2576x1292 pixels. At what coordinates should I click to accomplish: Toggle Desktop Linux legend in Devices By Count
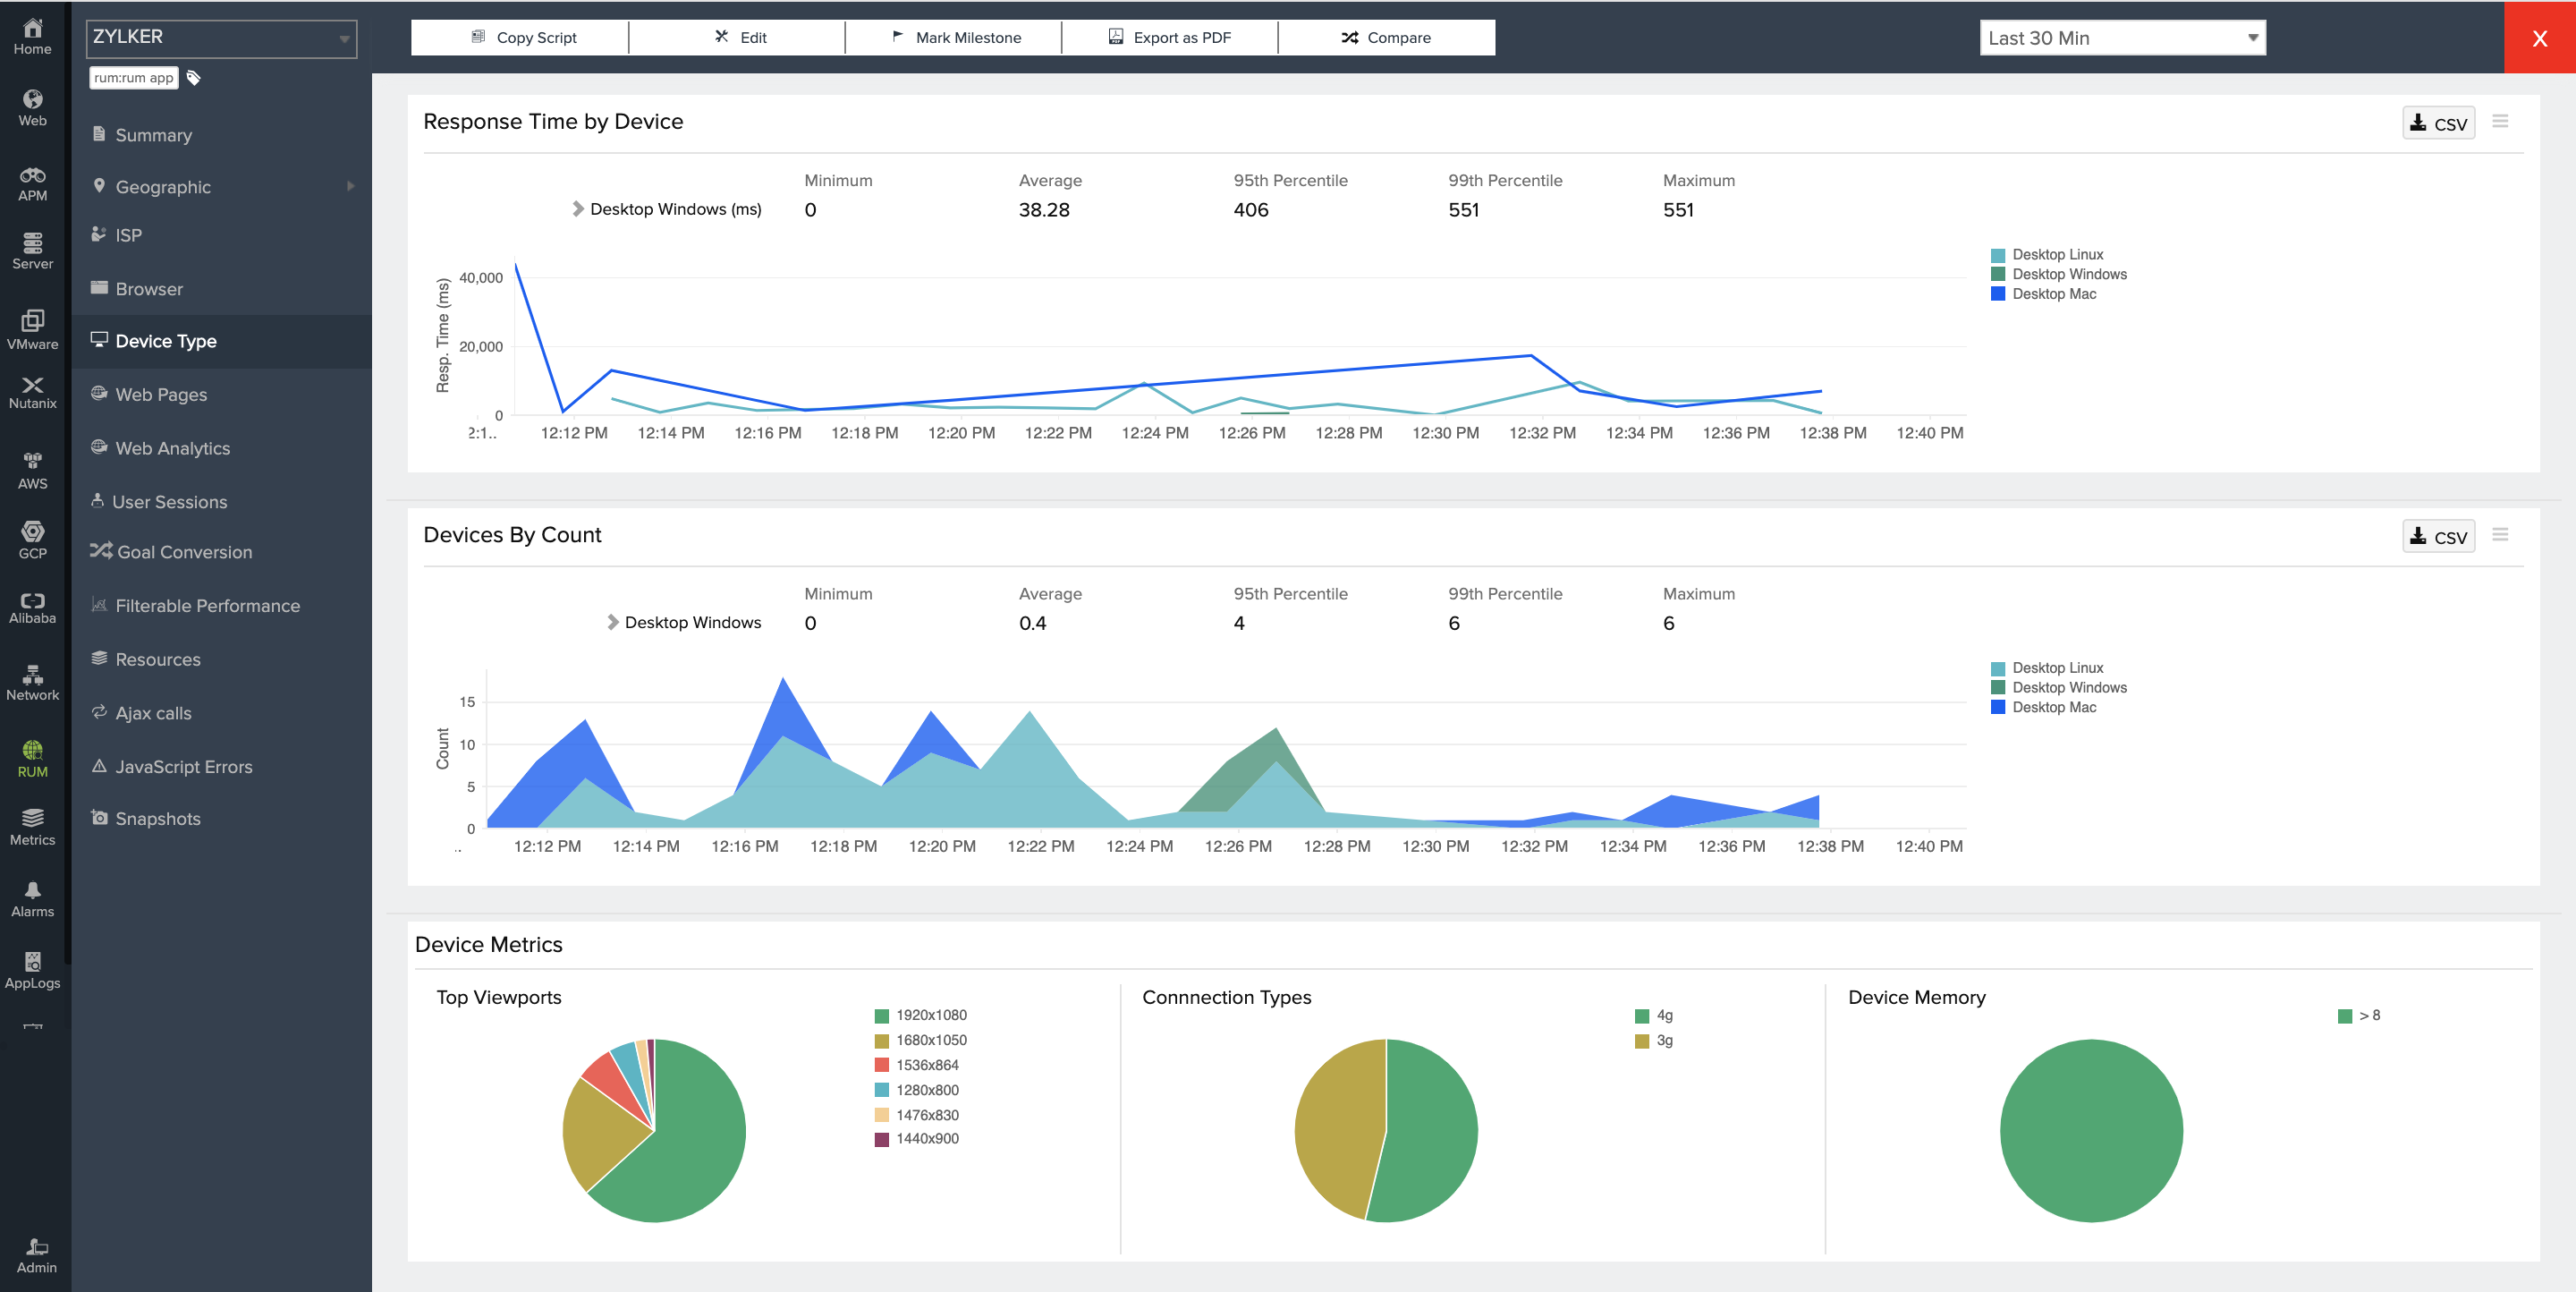pos(2057,668)
